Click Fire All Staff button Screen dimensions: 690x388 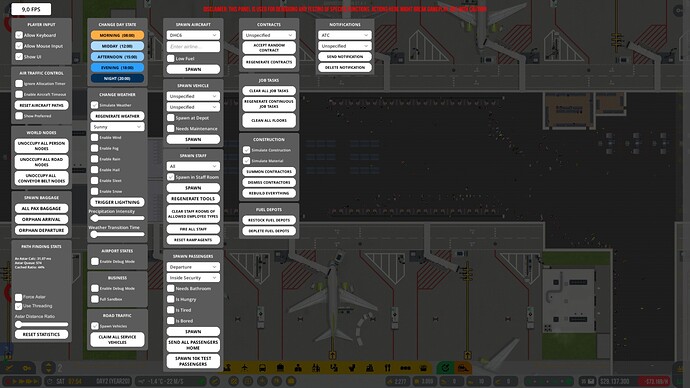click(x=193, y=229)
